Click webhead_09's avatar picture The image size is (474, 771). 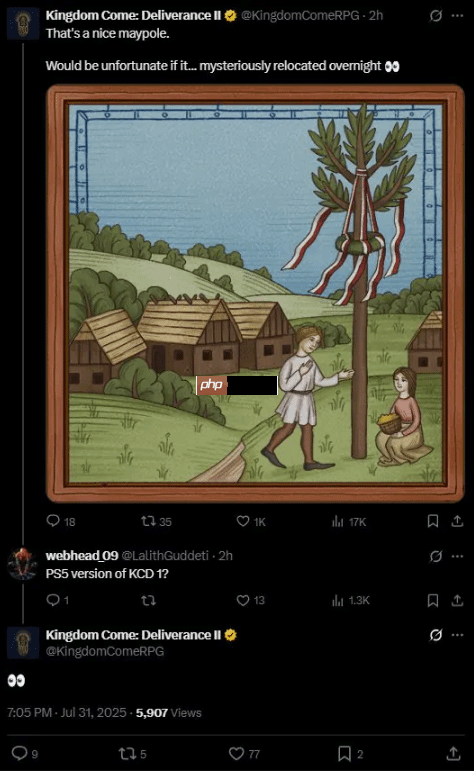23,563
